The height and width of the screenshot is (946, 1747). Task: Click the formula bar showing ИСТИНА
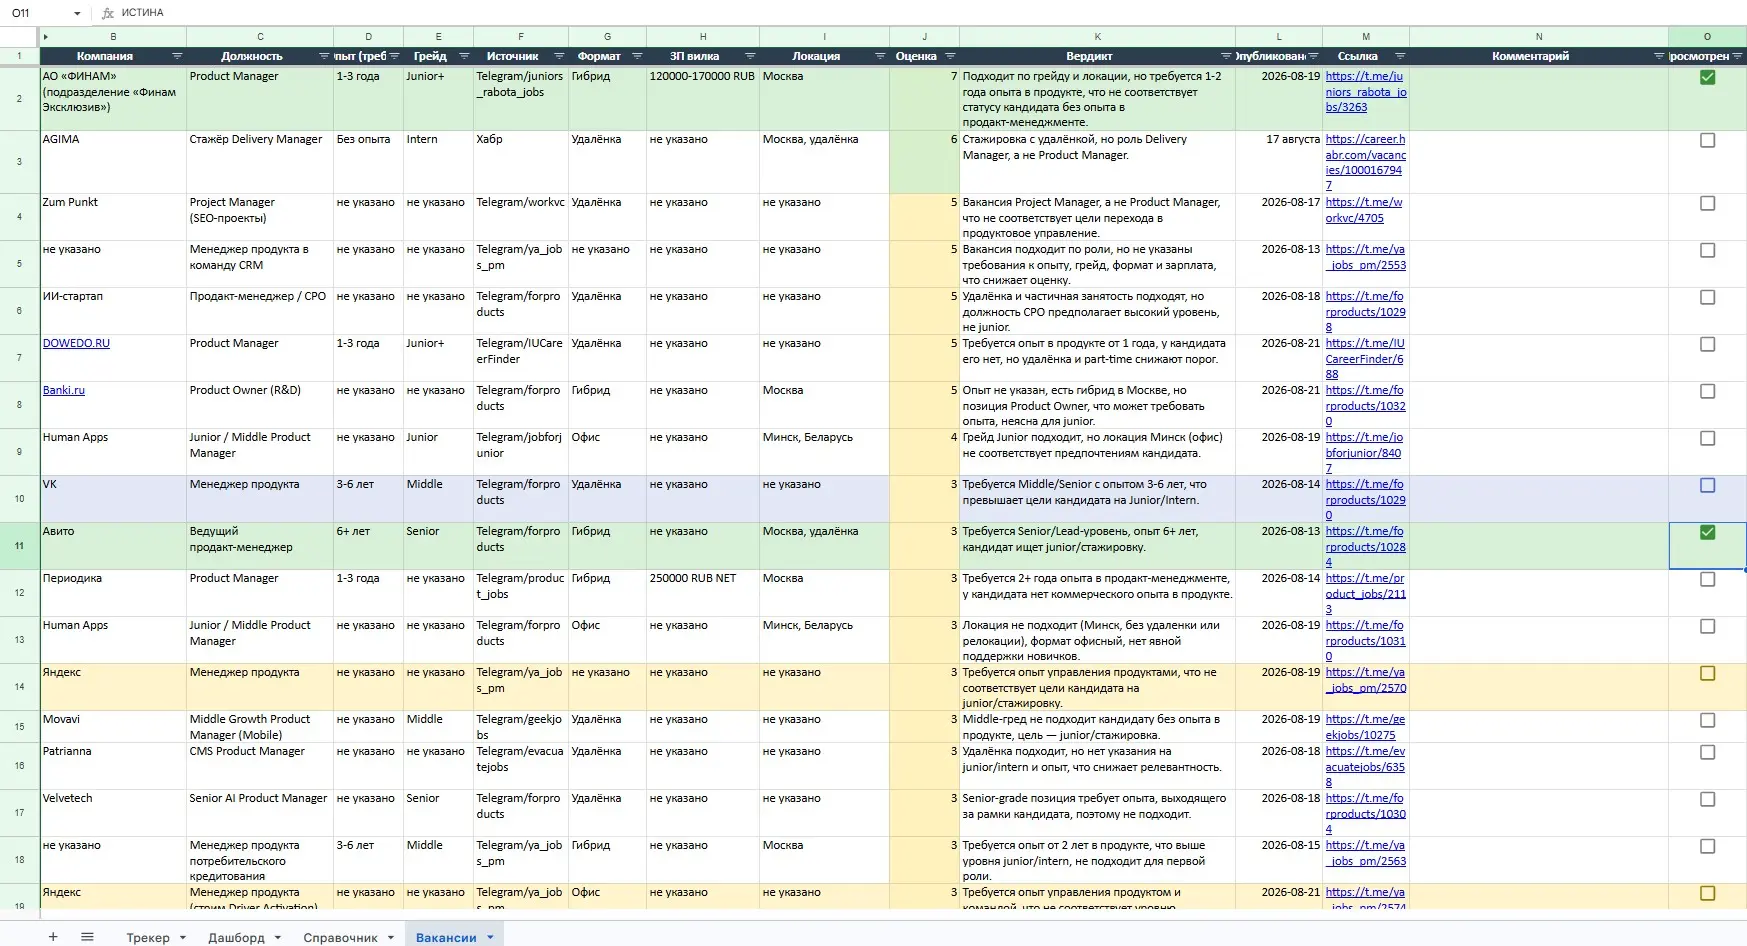pos(930,13)
